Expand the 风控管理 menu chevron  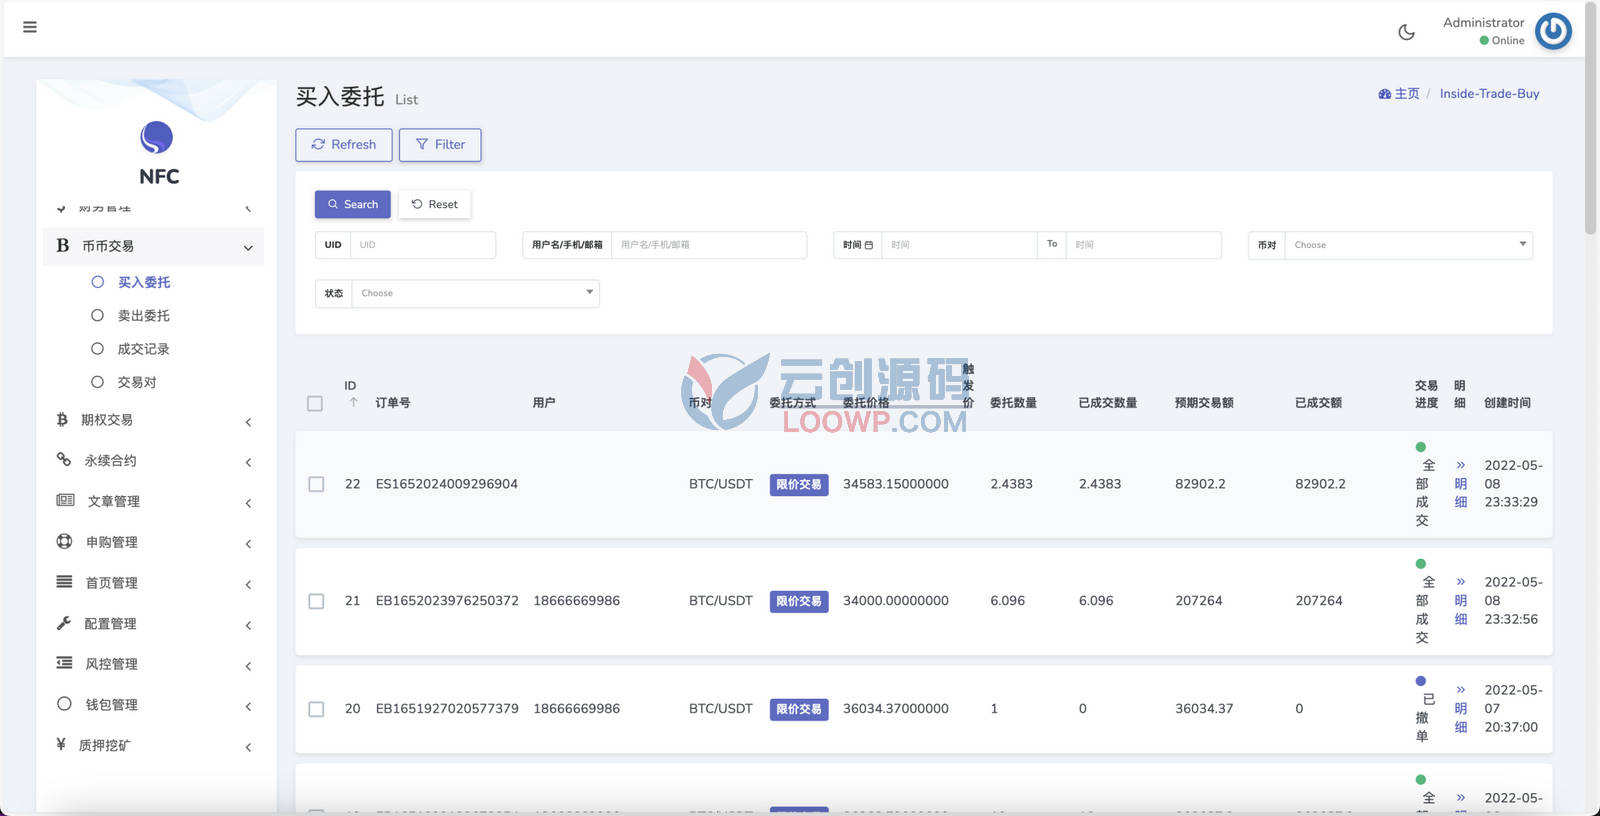[x=248, y=666]
